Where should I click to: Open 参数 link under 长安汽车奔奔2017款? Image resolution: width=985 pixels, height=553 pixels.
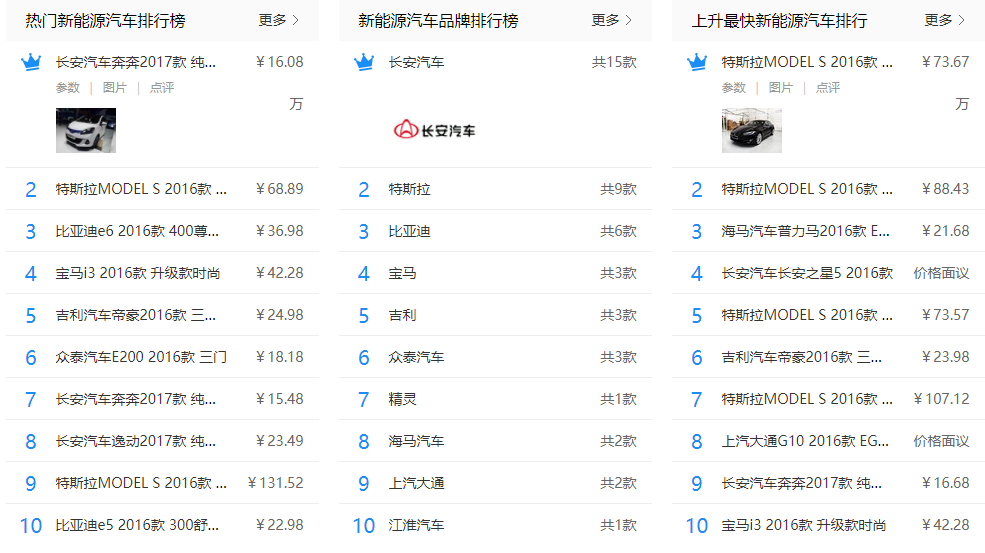click(68, 88)
